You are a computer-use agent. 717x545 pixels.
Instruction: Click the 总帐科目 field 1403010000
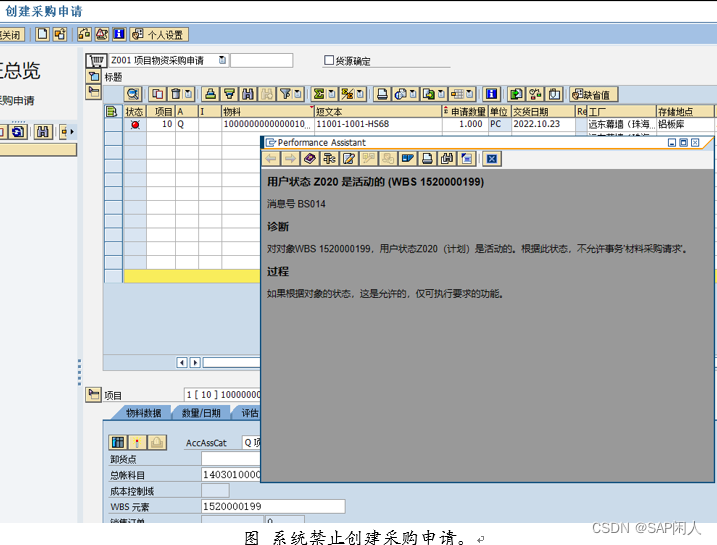coord(231,475)
